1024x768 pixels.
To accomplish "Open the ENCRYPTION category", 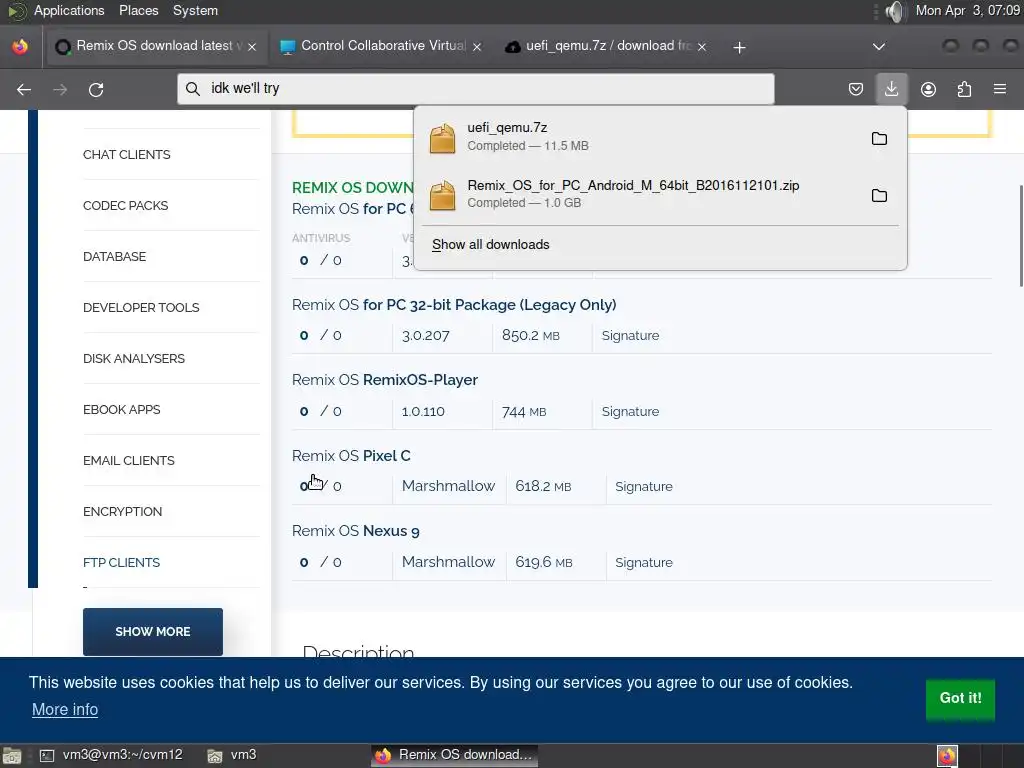I will pos(122,511).
